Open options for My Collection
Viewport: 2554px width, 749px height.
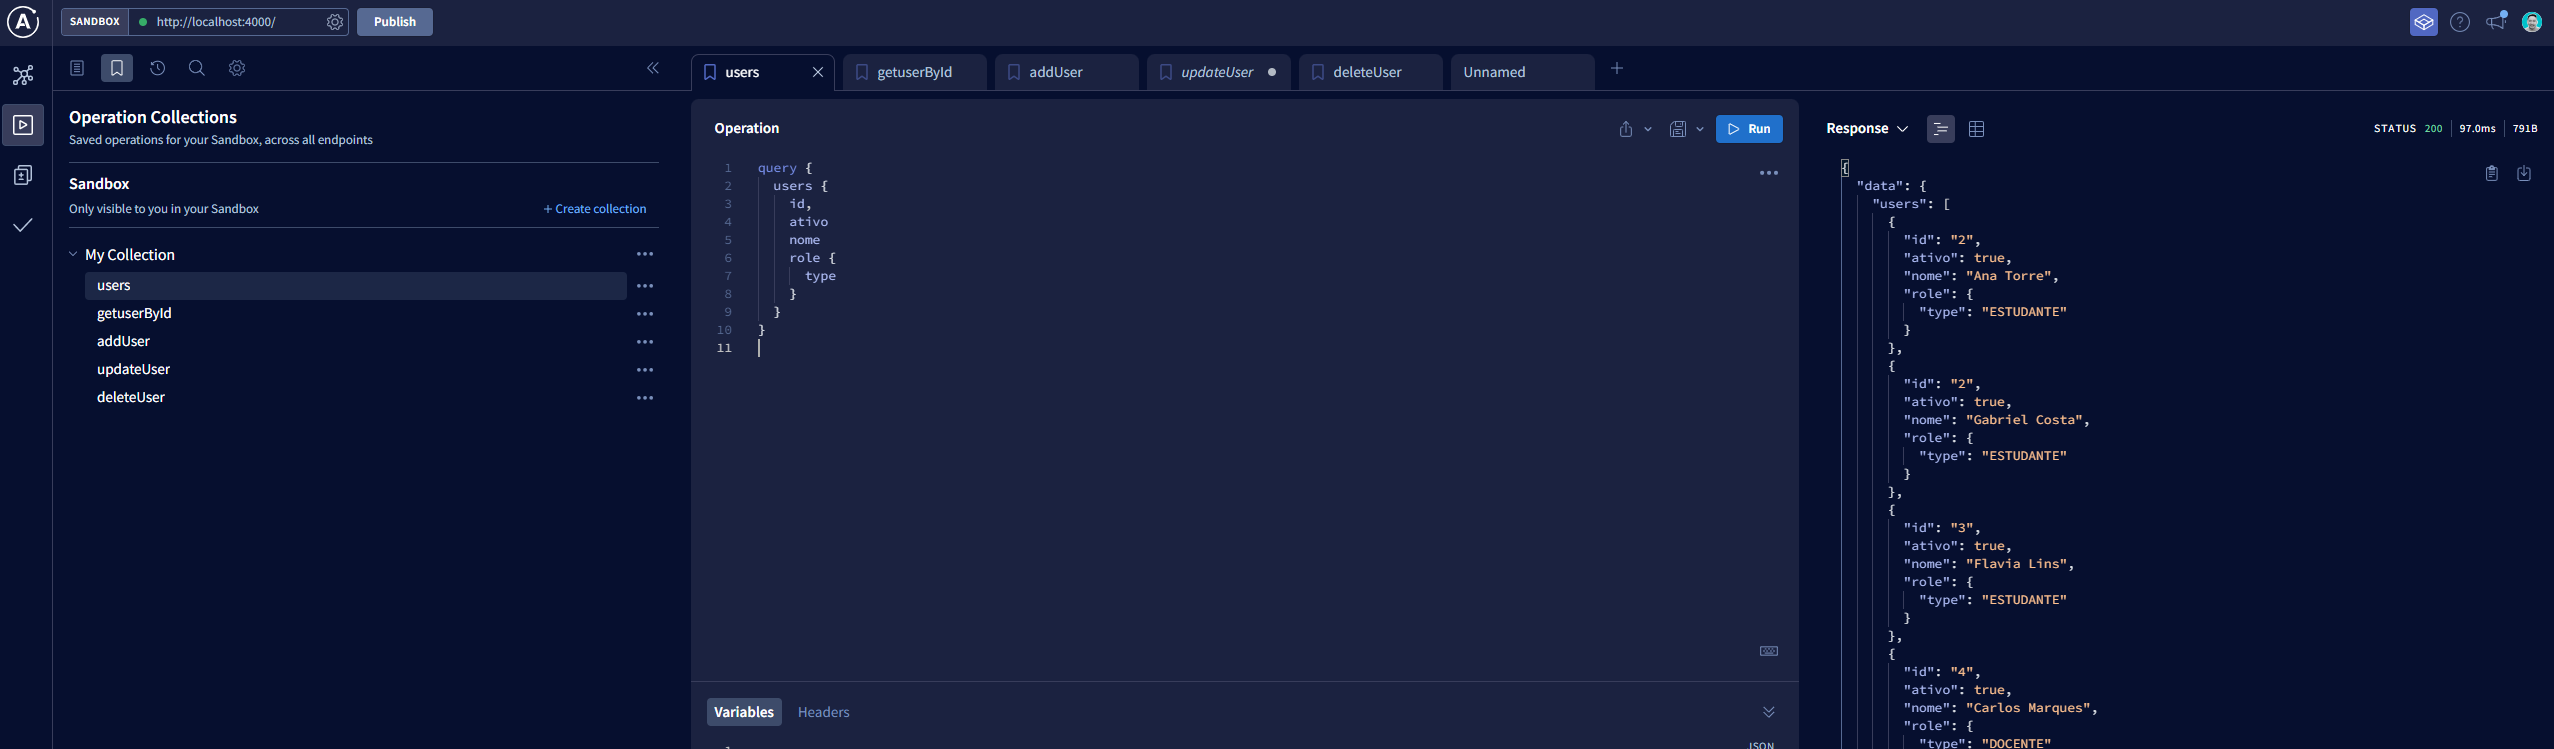tap(645, 254)
